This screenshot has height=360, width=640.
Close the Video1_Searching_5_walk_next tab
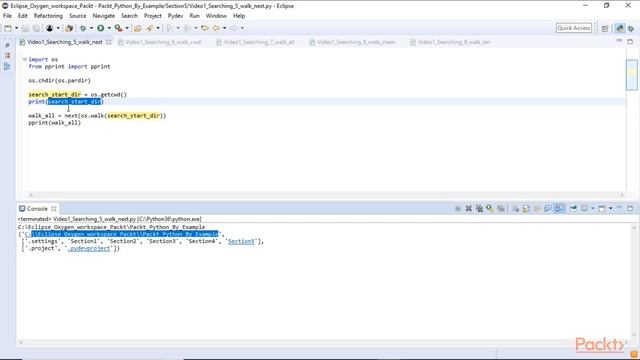109,42
